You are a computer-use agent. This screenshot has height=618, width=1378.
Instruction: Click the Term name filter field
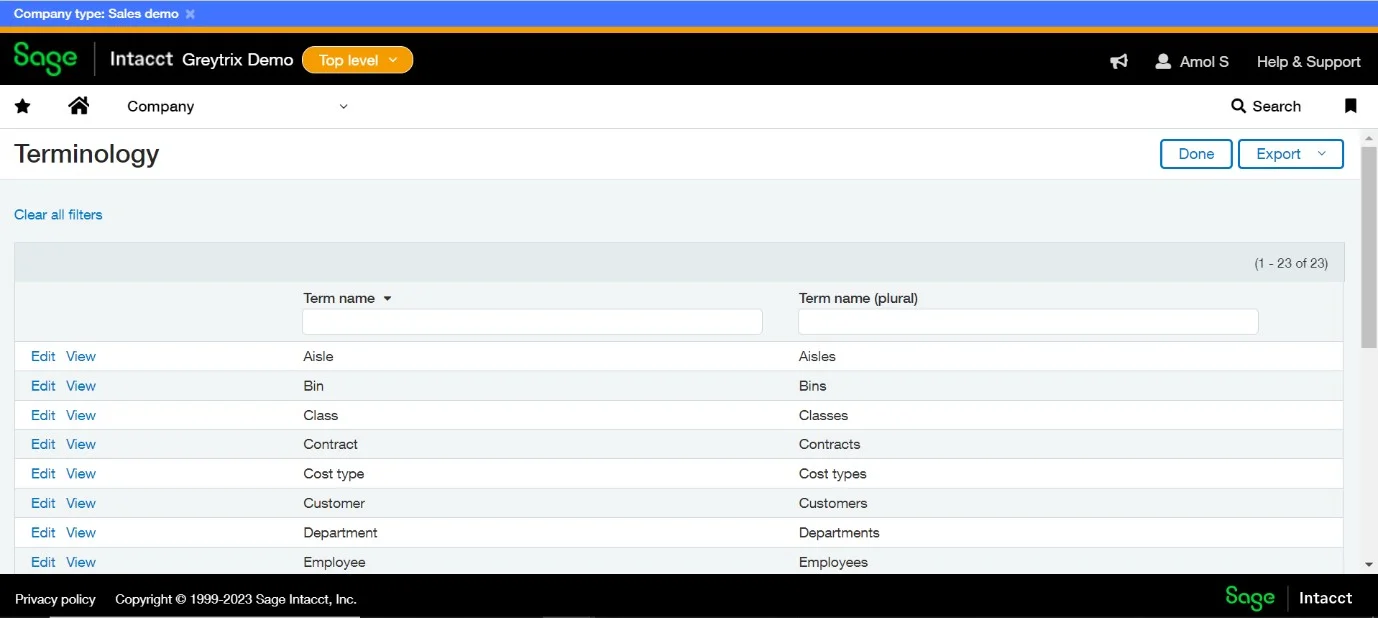pyautogui.click(x=532, y=321)
